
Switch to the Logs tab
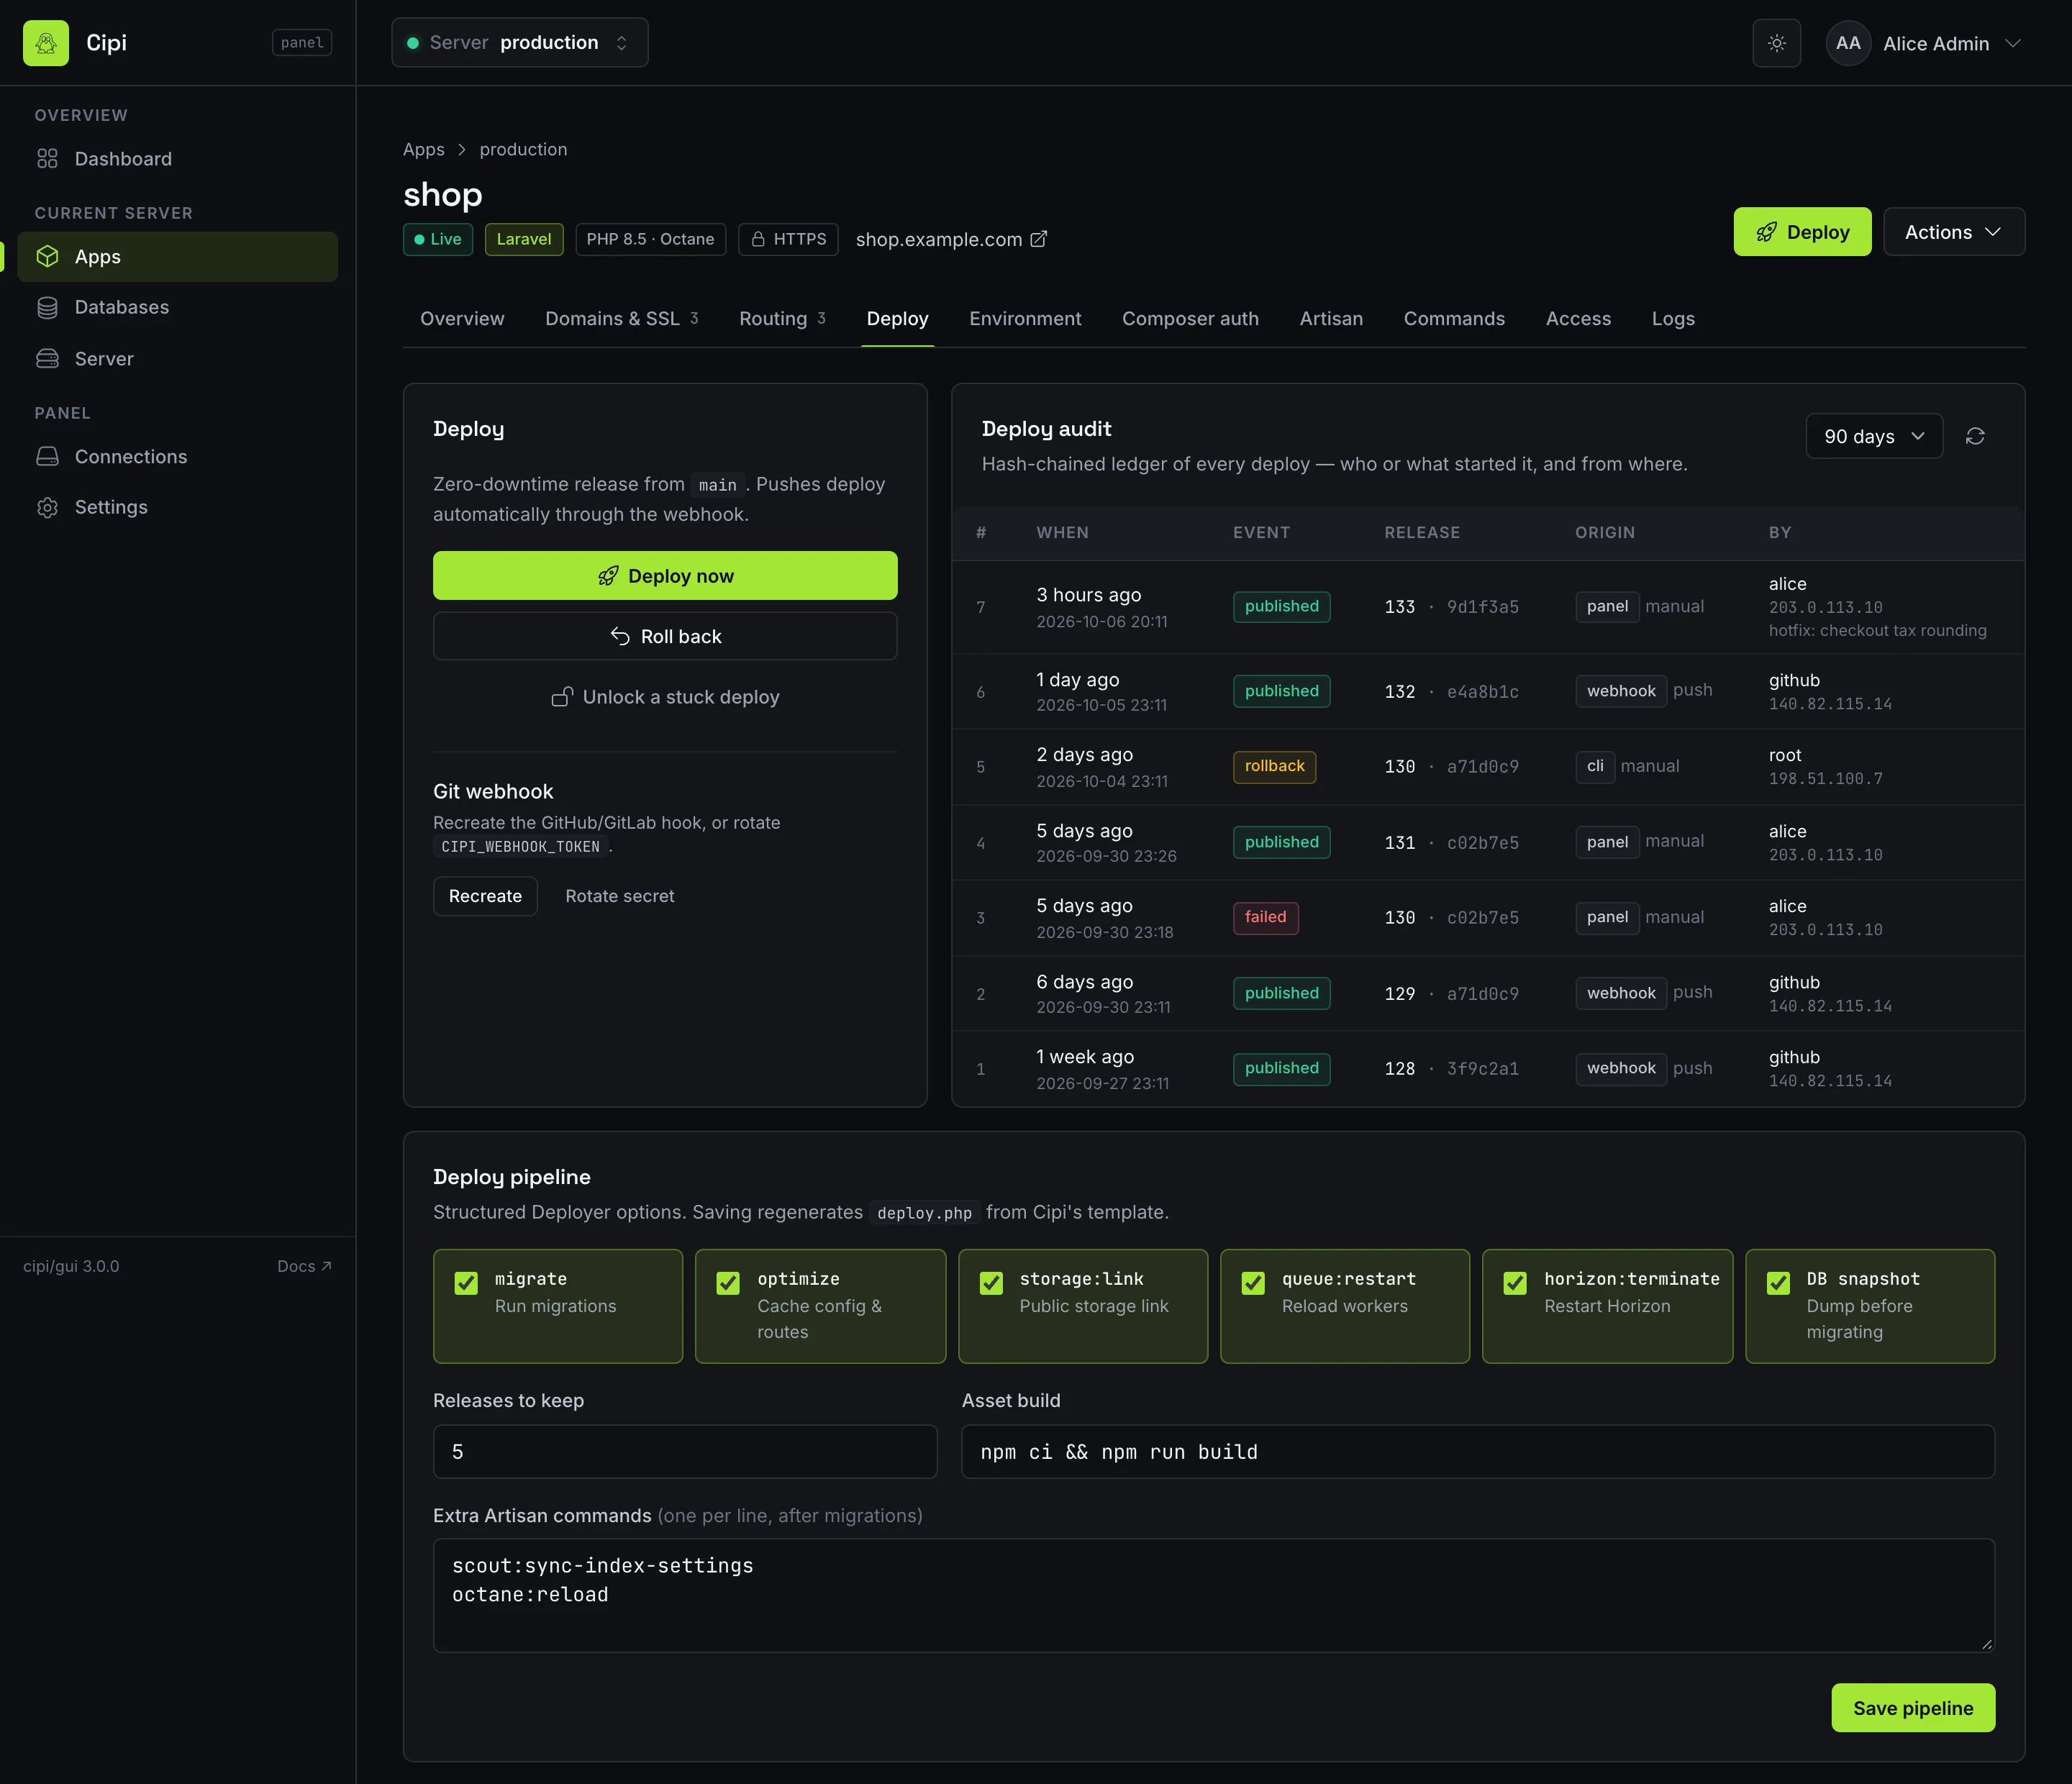[1672, 318]
